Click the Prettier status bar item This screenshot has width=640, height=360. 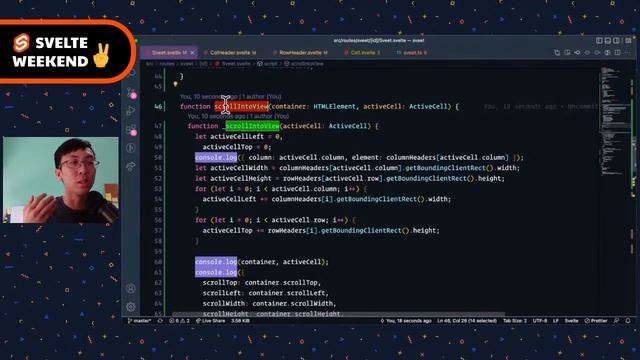click(x=596, y=321)
